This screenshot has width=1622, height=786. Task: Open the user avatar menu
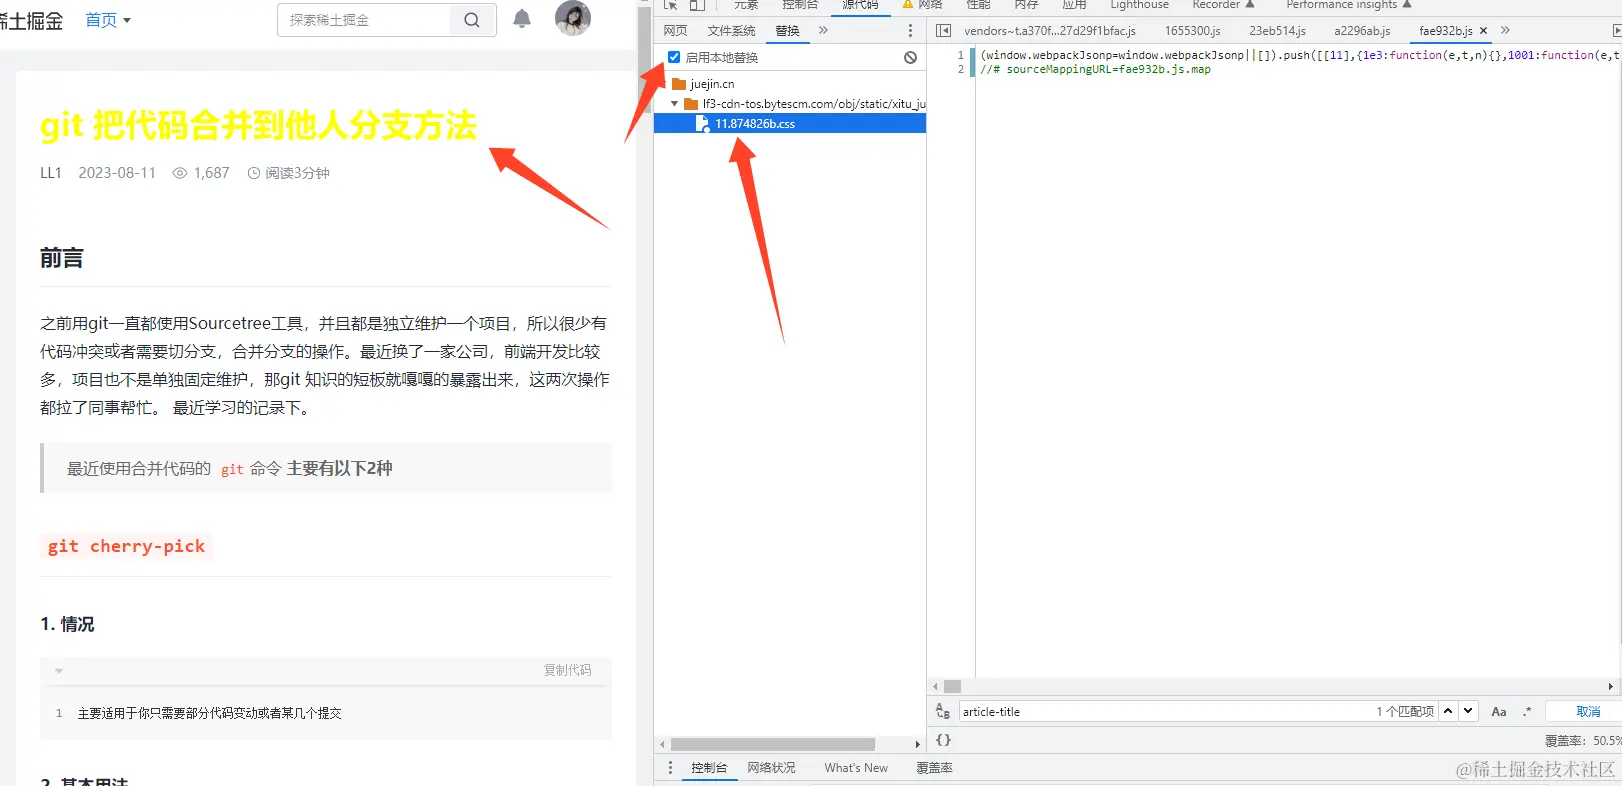tap(573, 18)
